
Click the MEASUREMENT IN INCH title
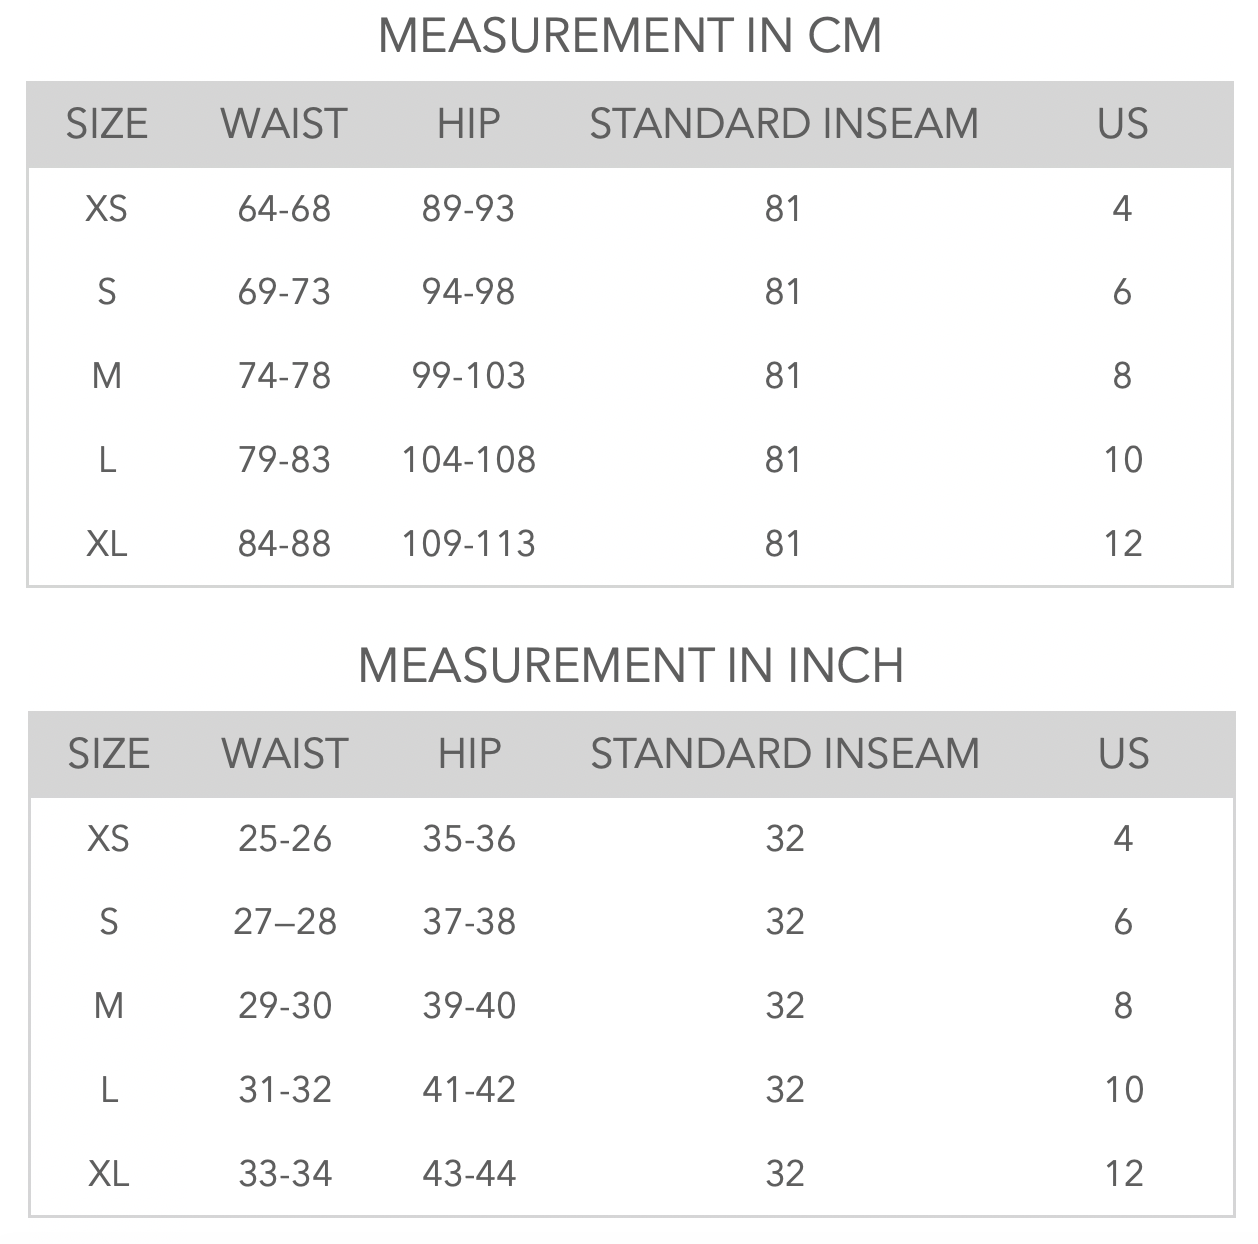(631, 666)
